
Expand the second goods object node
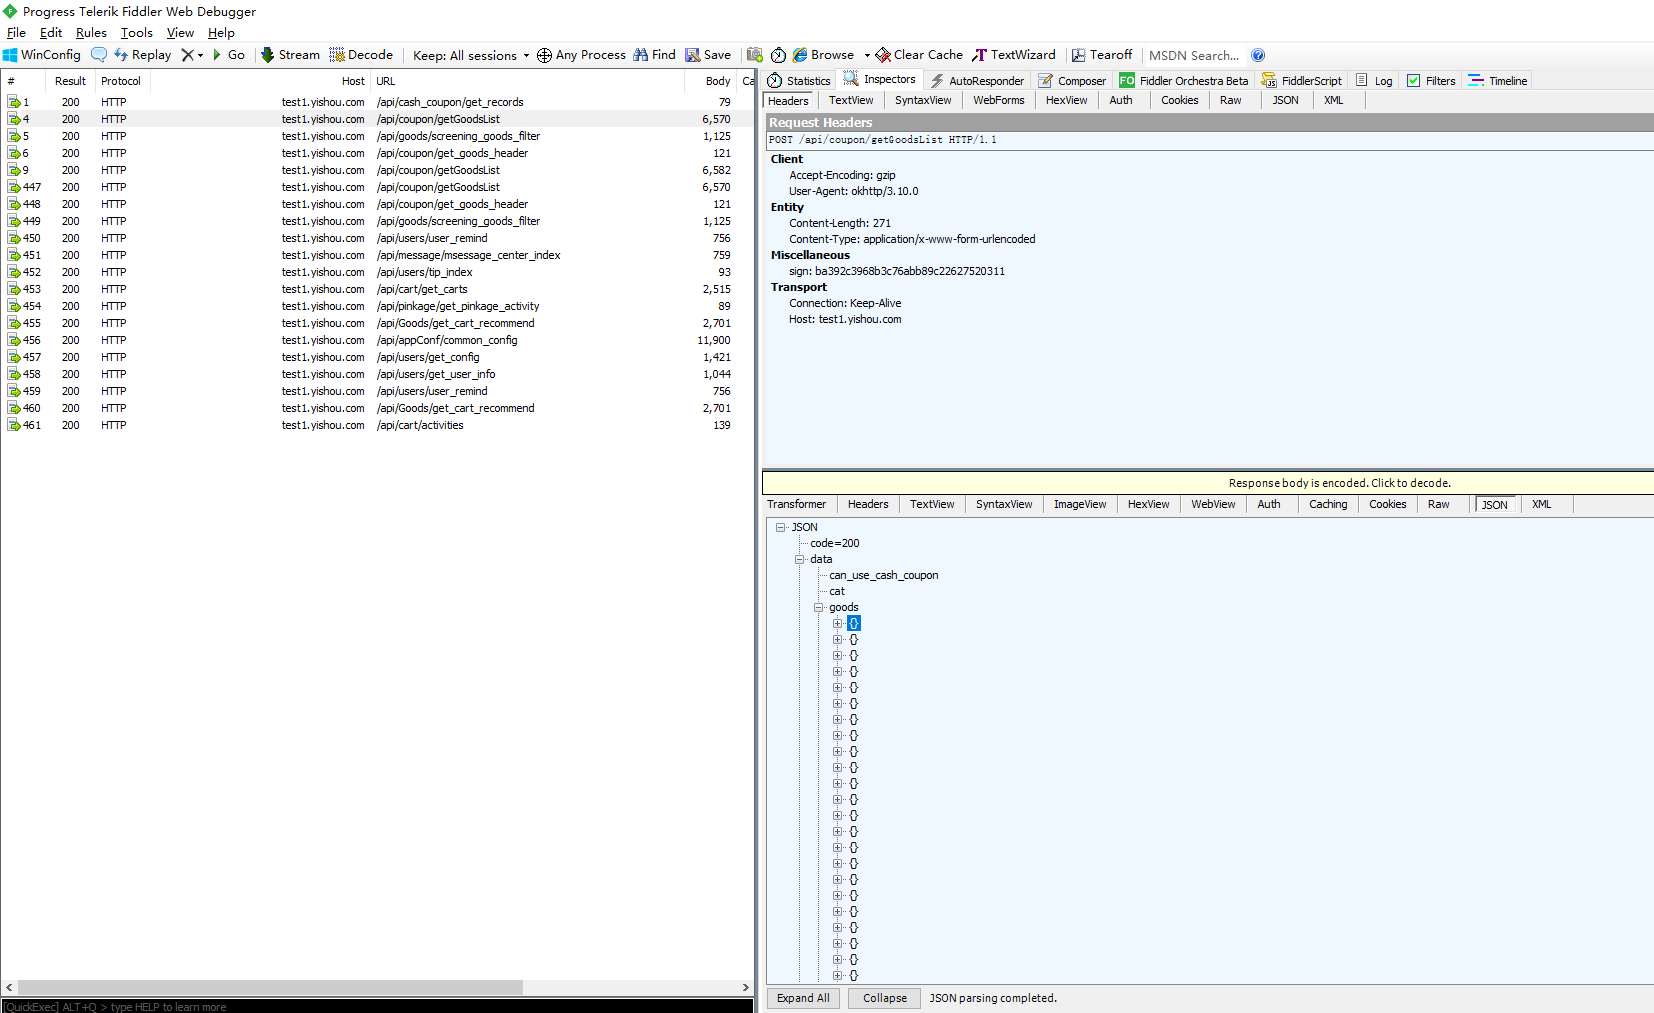tap(838, 639)
